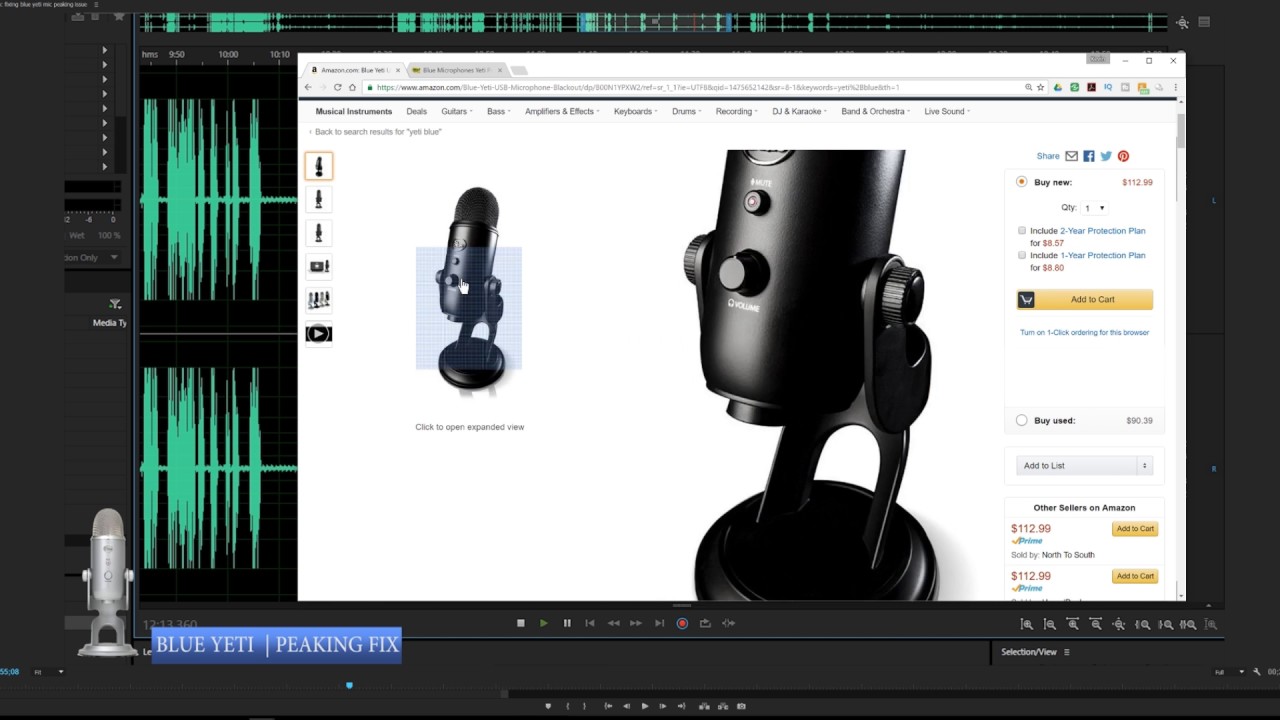
Task: Share product on Pinterest
Action: point(1123,156)
